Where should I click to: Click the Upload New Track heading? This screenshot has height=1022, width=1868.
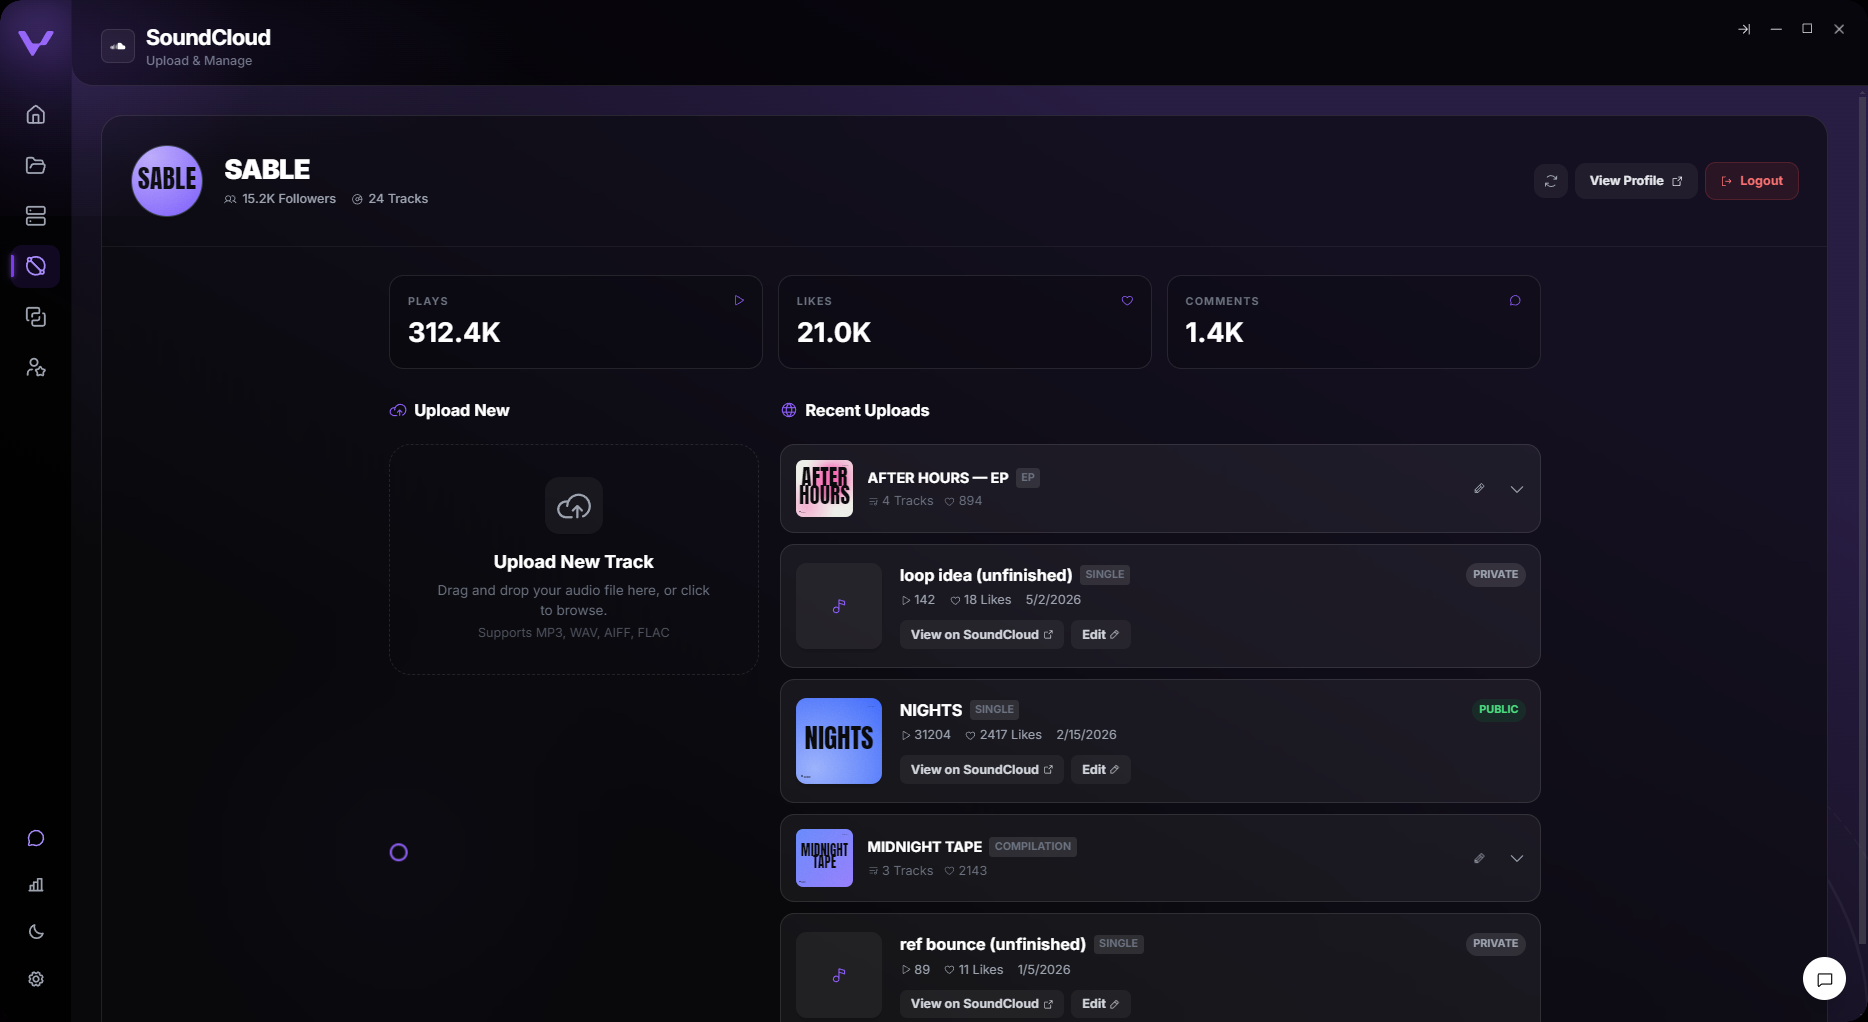(x=573, y=562)
